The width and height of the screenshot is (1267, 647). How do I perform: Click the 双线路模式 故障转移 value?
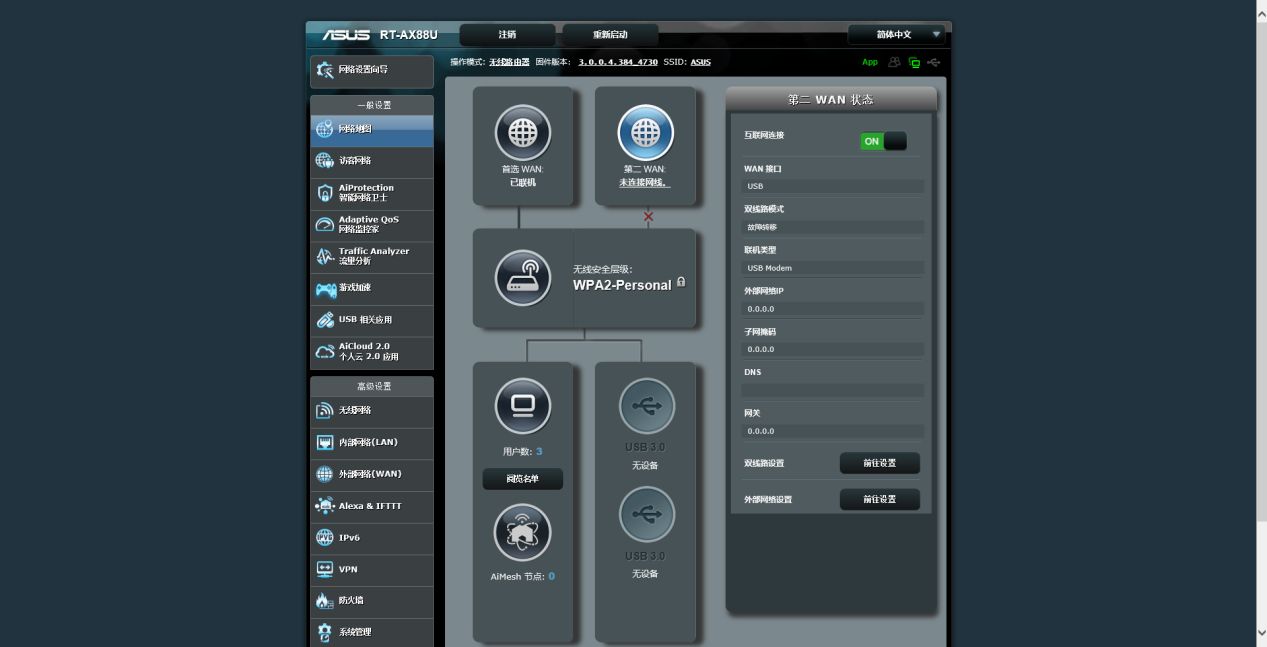click(833, 227)
